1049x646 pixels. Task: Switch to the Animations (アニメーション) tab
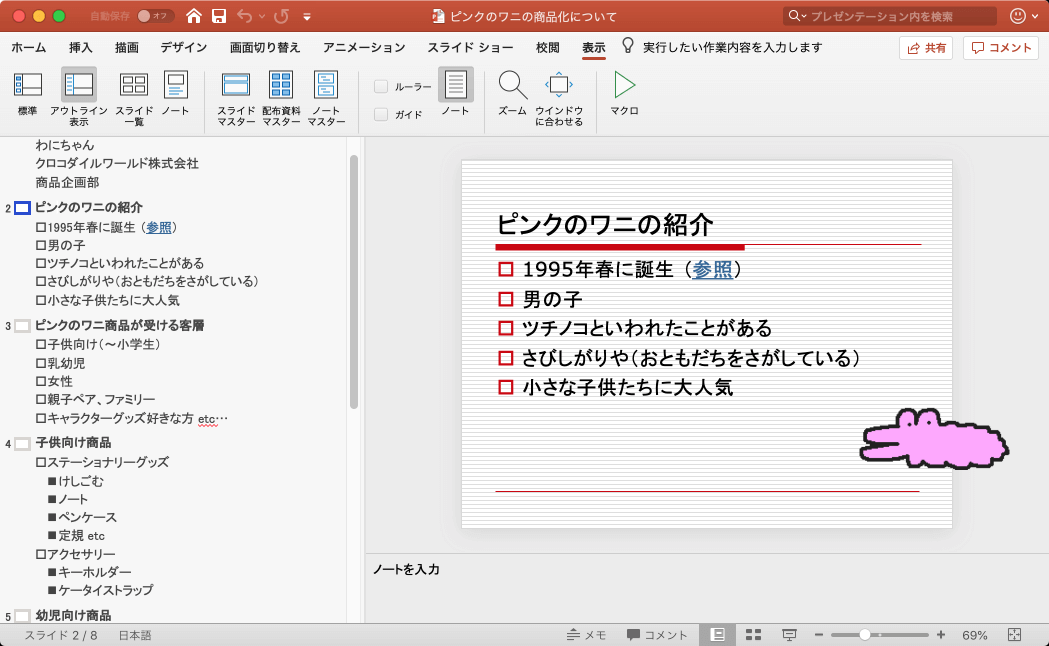coord(364,47)
